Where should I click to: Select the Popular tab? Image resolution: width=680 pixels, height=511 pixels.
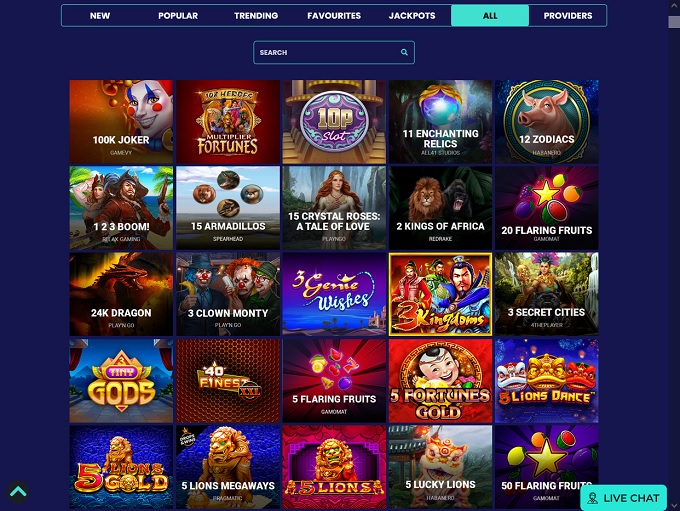(x=178, y=16)
